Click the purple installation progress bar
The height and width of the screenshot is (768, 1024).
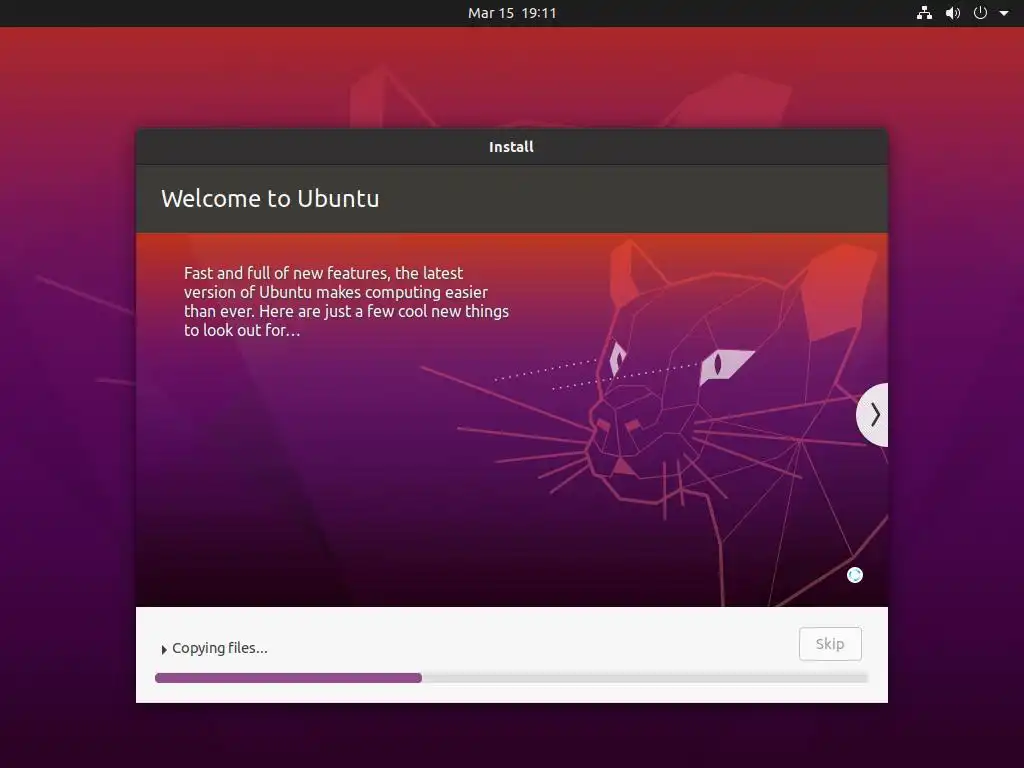[511, 678]
